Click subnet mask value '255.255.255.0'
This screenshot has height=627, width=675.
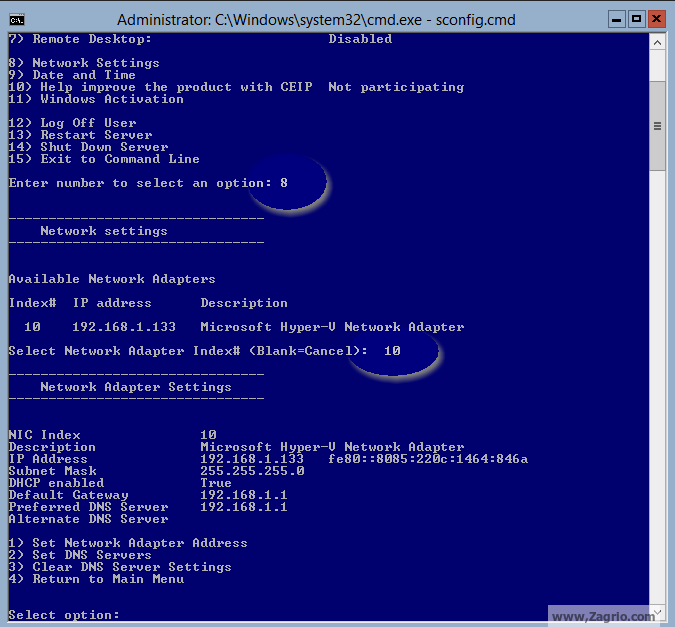[x=252, y=471]
